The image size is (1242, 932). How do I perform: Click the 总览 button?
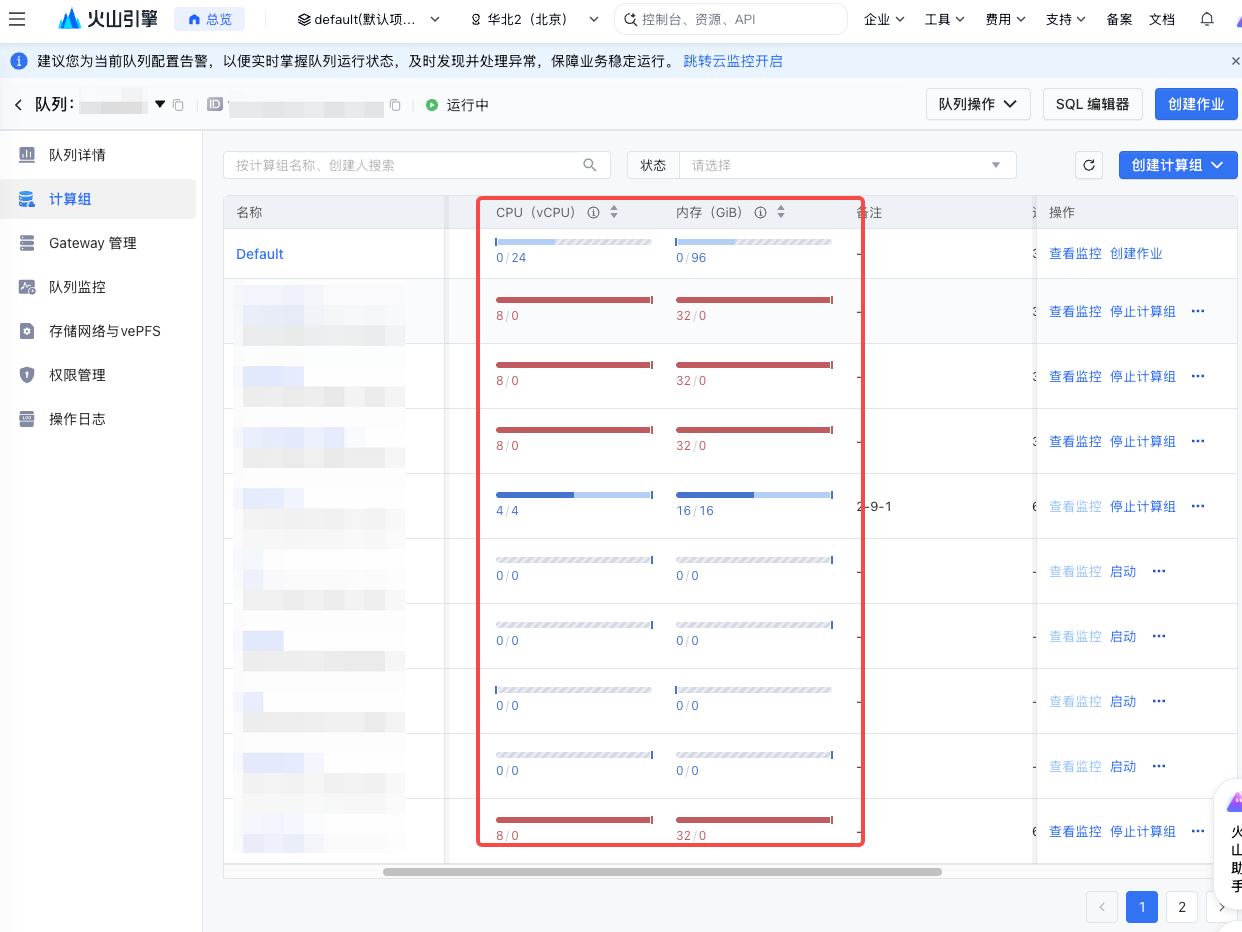210,19
